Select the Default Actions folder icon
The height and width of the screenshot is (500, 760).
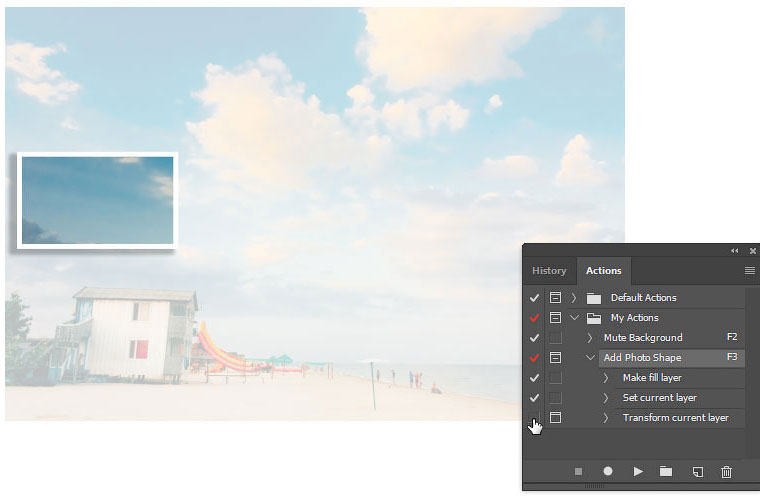point(594,298)
